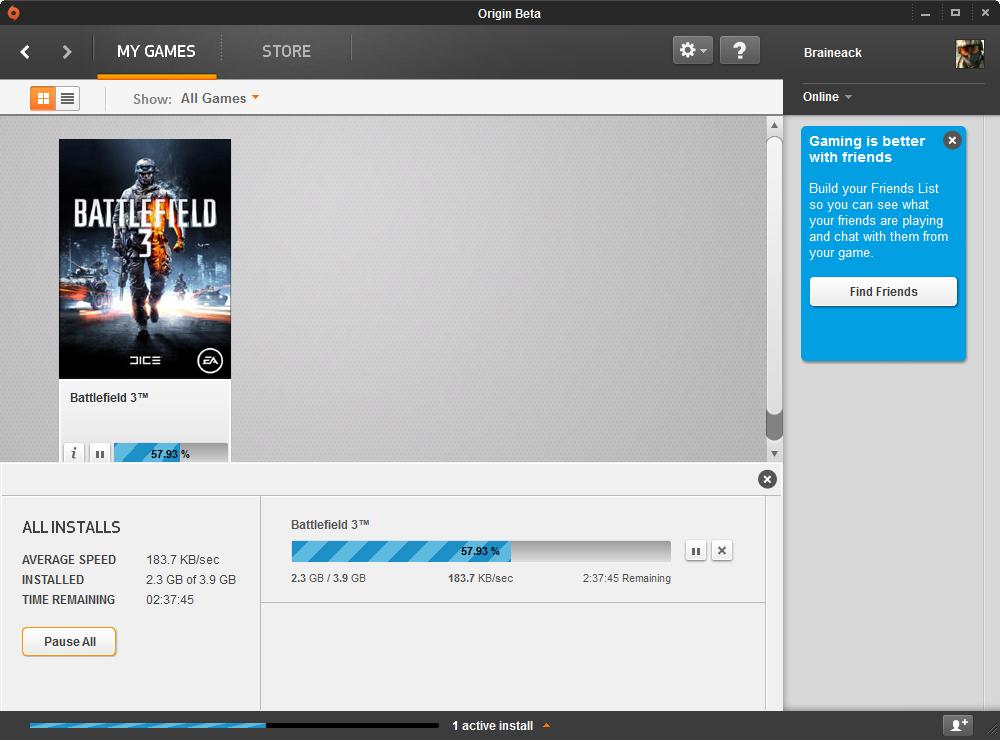Viewport: 1000px width, 740px height.
Task: Close the Gaming is better with friends card
Action: pyautogui.click(x=952, y=140)
